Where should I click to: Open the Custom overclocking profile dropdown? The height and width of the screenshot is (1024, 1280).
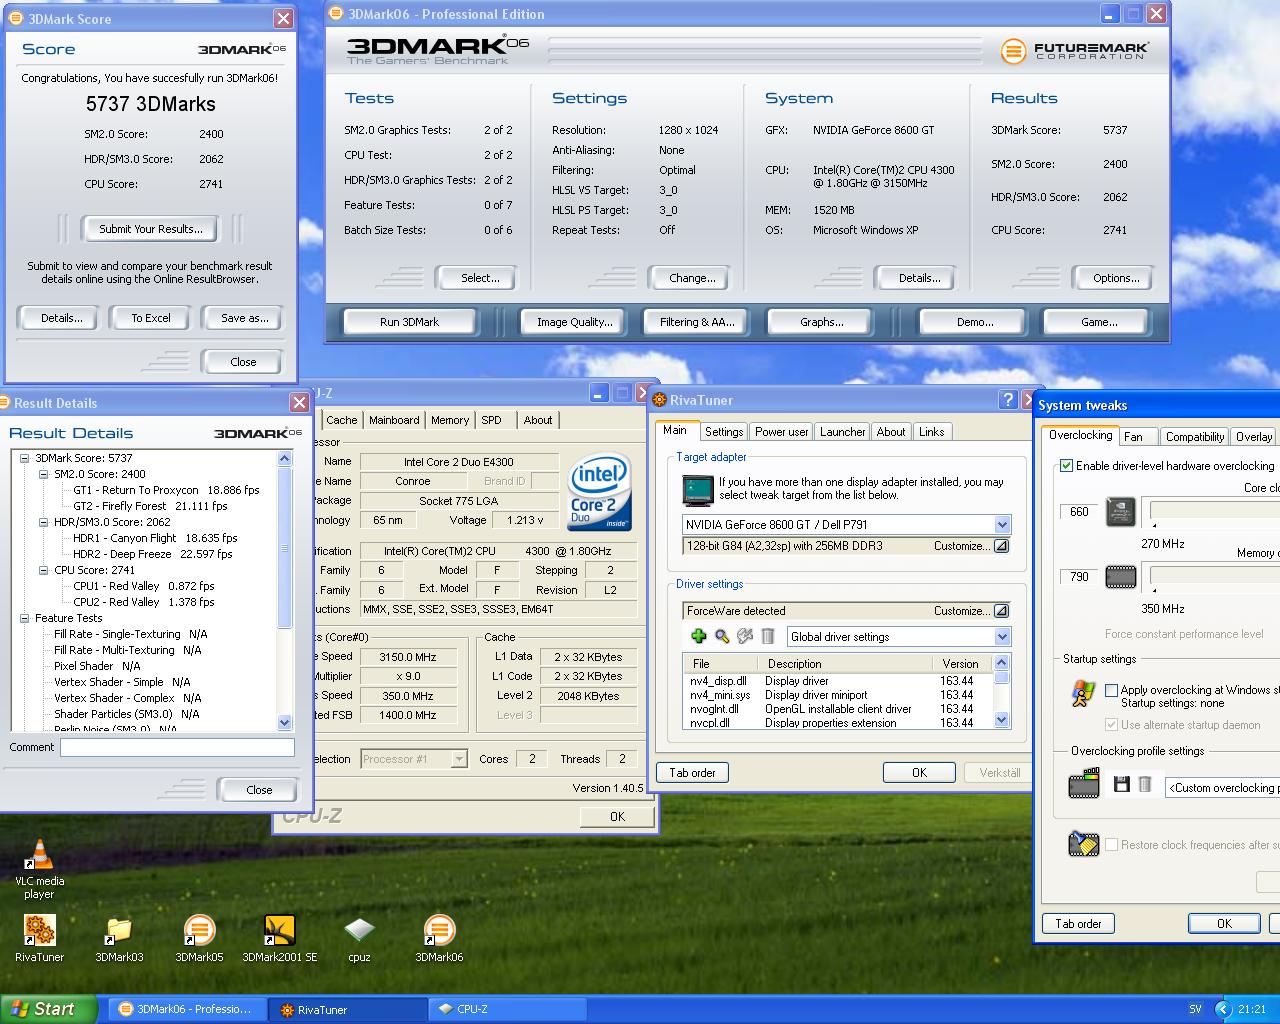point(1223,788)
